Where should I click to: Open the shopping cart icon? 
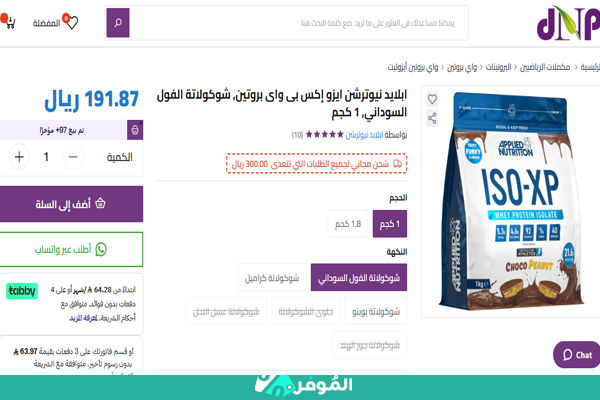pyautogui.click(x=8, y=22)
